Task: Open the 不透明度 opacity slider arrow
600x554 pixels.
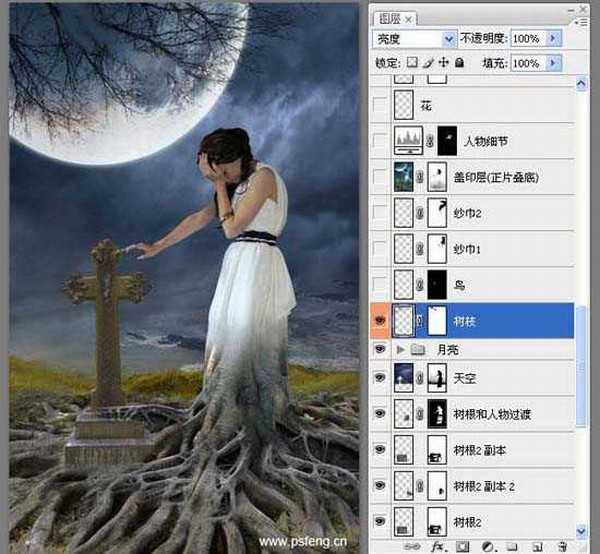Action: (x=554, y=38)
